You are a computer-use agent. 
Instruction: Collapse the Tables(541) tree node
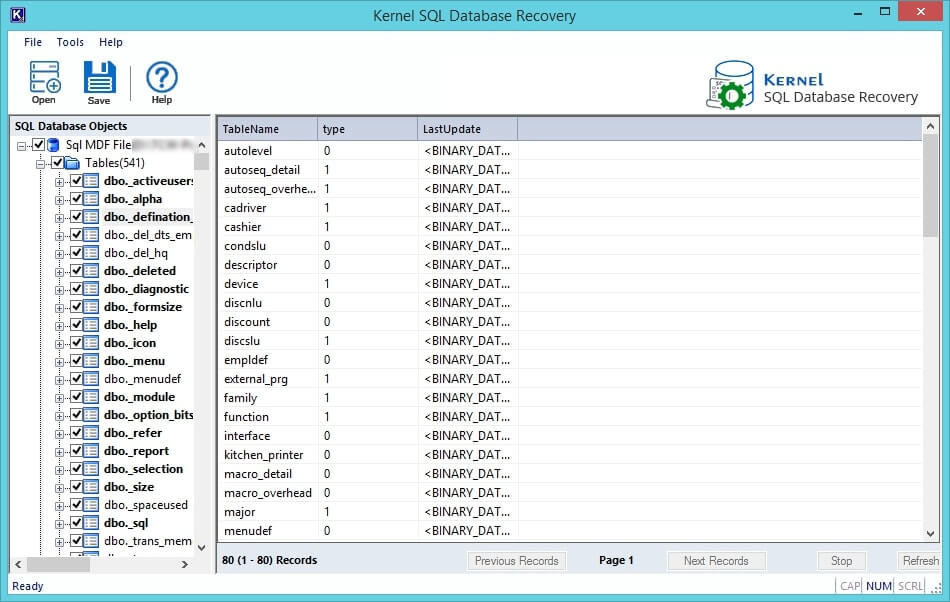coord(41,163)
